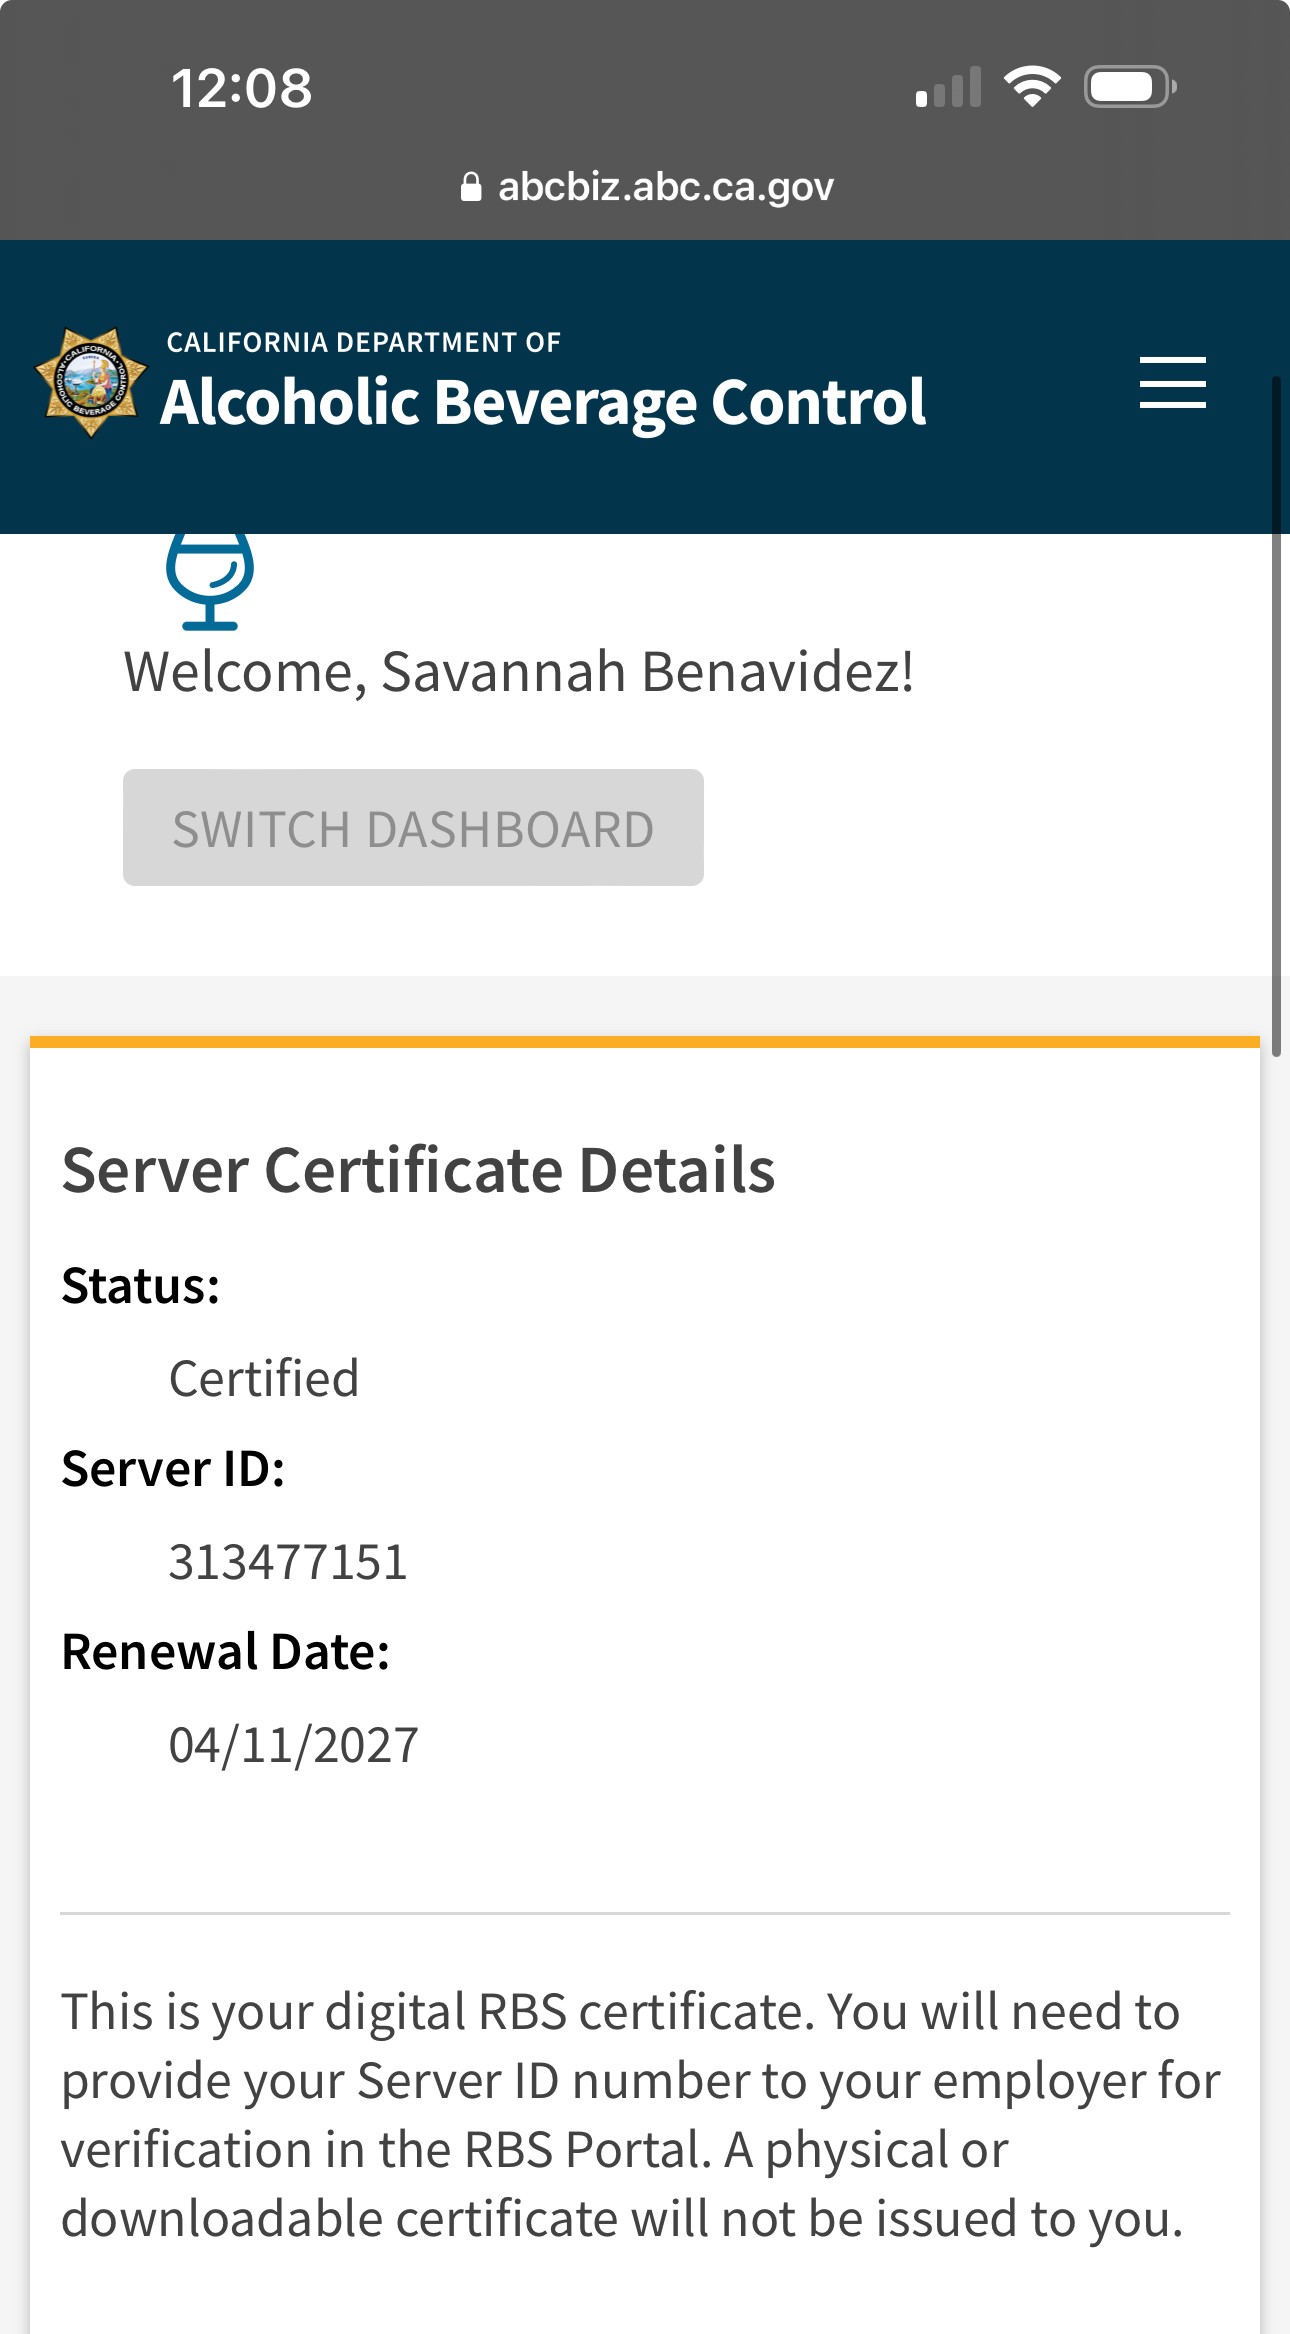Viewport: 1290px width, 2334px height.
Task: Click the California Department Of text
Action: pyautogui.click(x=363, y=343)
